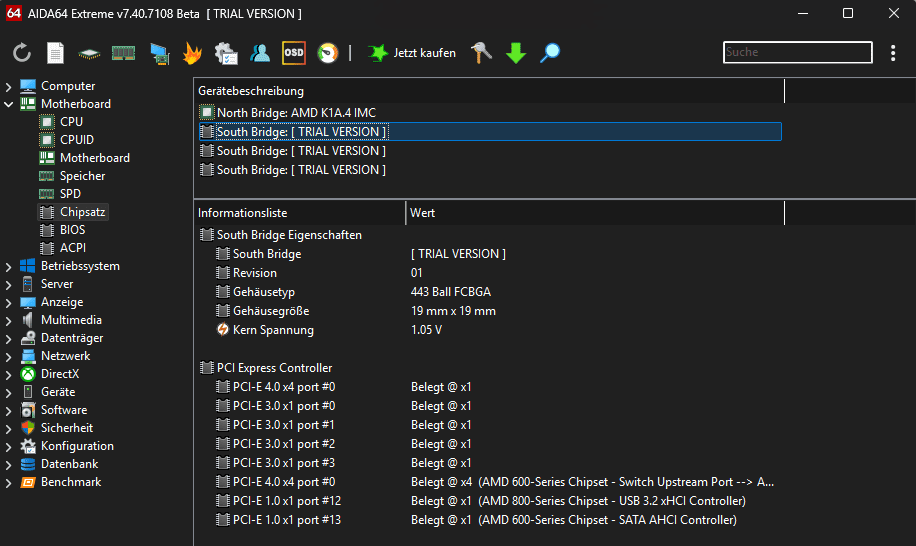
Task: Click the RAM module toolbar icon
Action: click(123, 53)
